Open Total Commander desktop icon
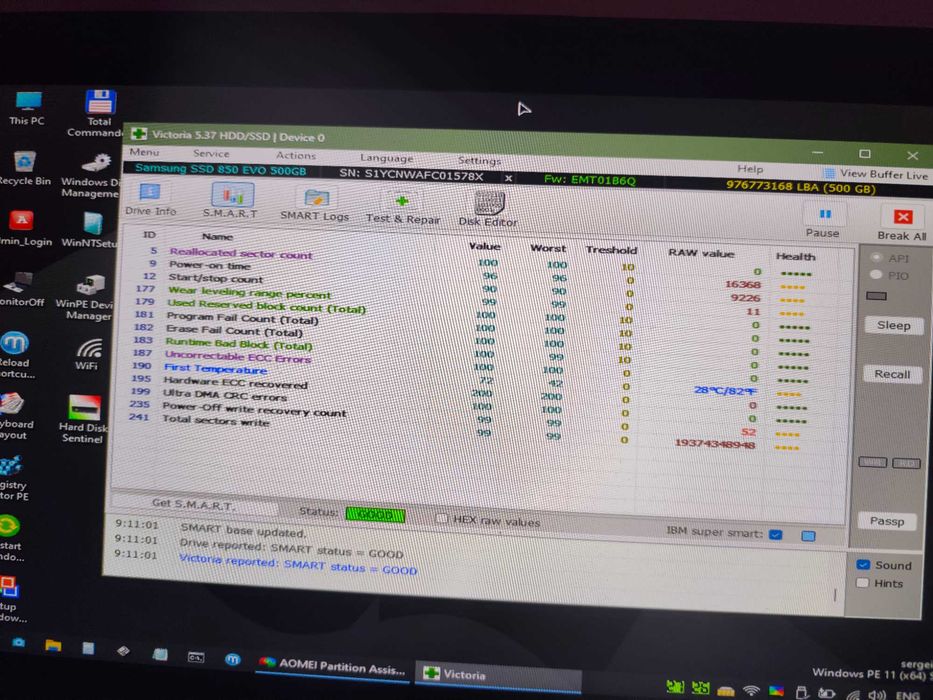 pyautogui.click(x=99, y=113)
